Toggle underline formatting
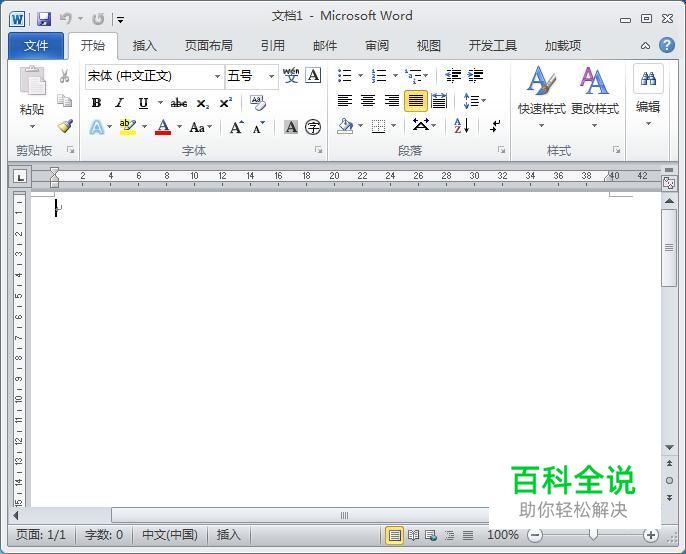686x554 pixels. pos(143,103)
